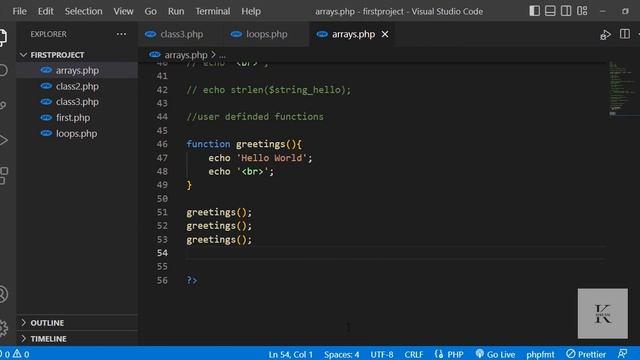Screen dimensions: 640x360
Task: Close the arrays.php tab
Action: [x=385, y=34]
